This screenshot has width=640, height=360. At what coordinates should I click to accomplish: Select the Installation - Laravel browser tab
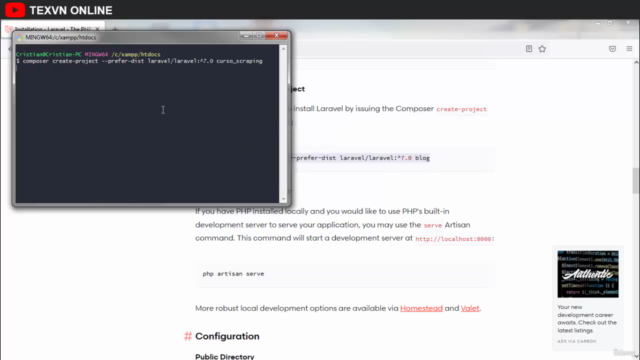click(x=52, y=29)
